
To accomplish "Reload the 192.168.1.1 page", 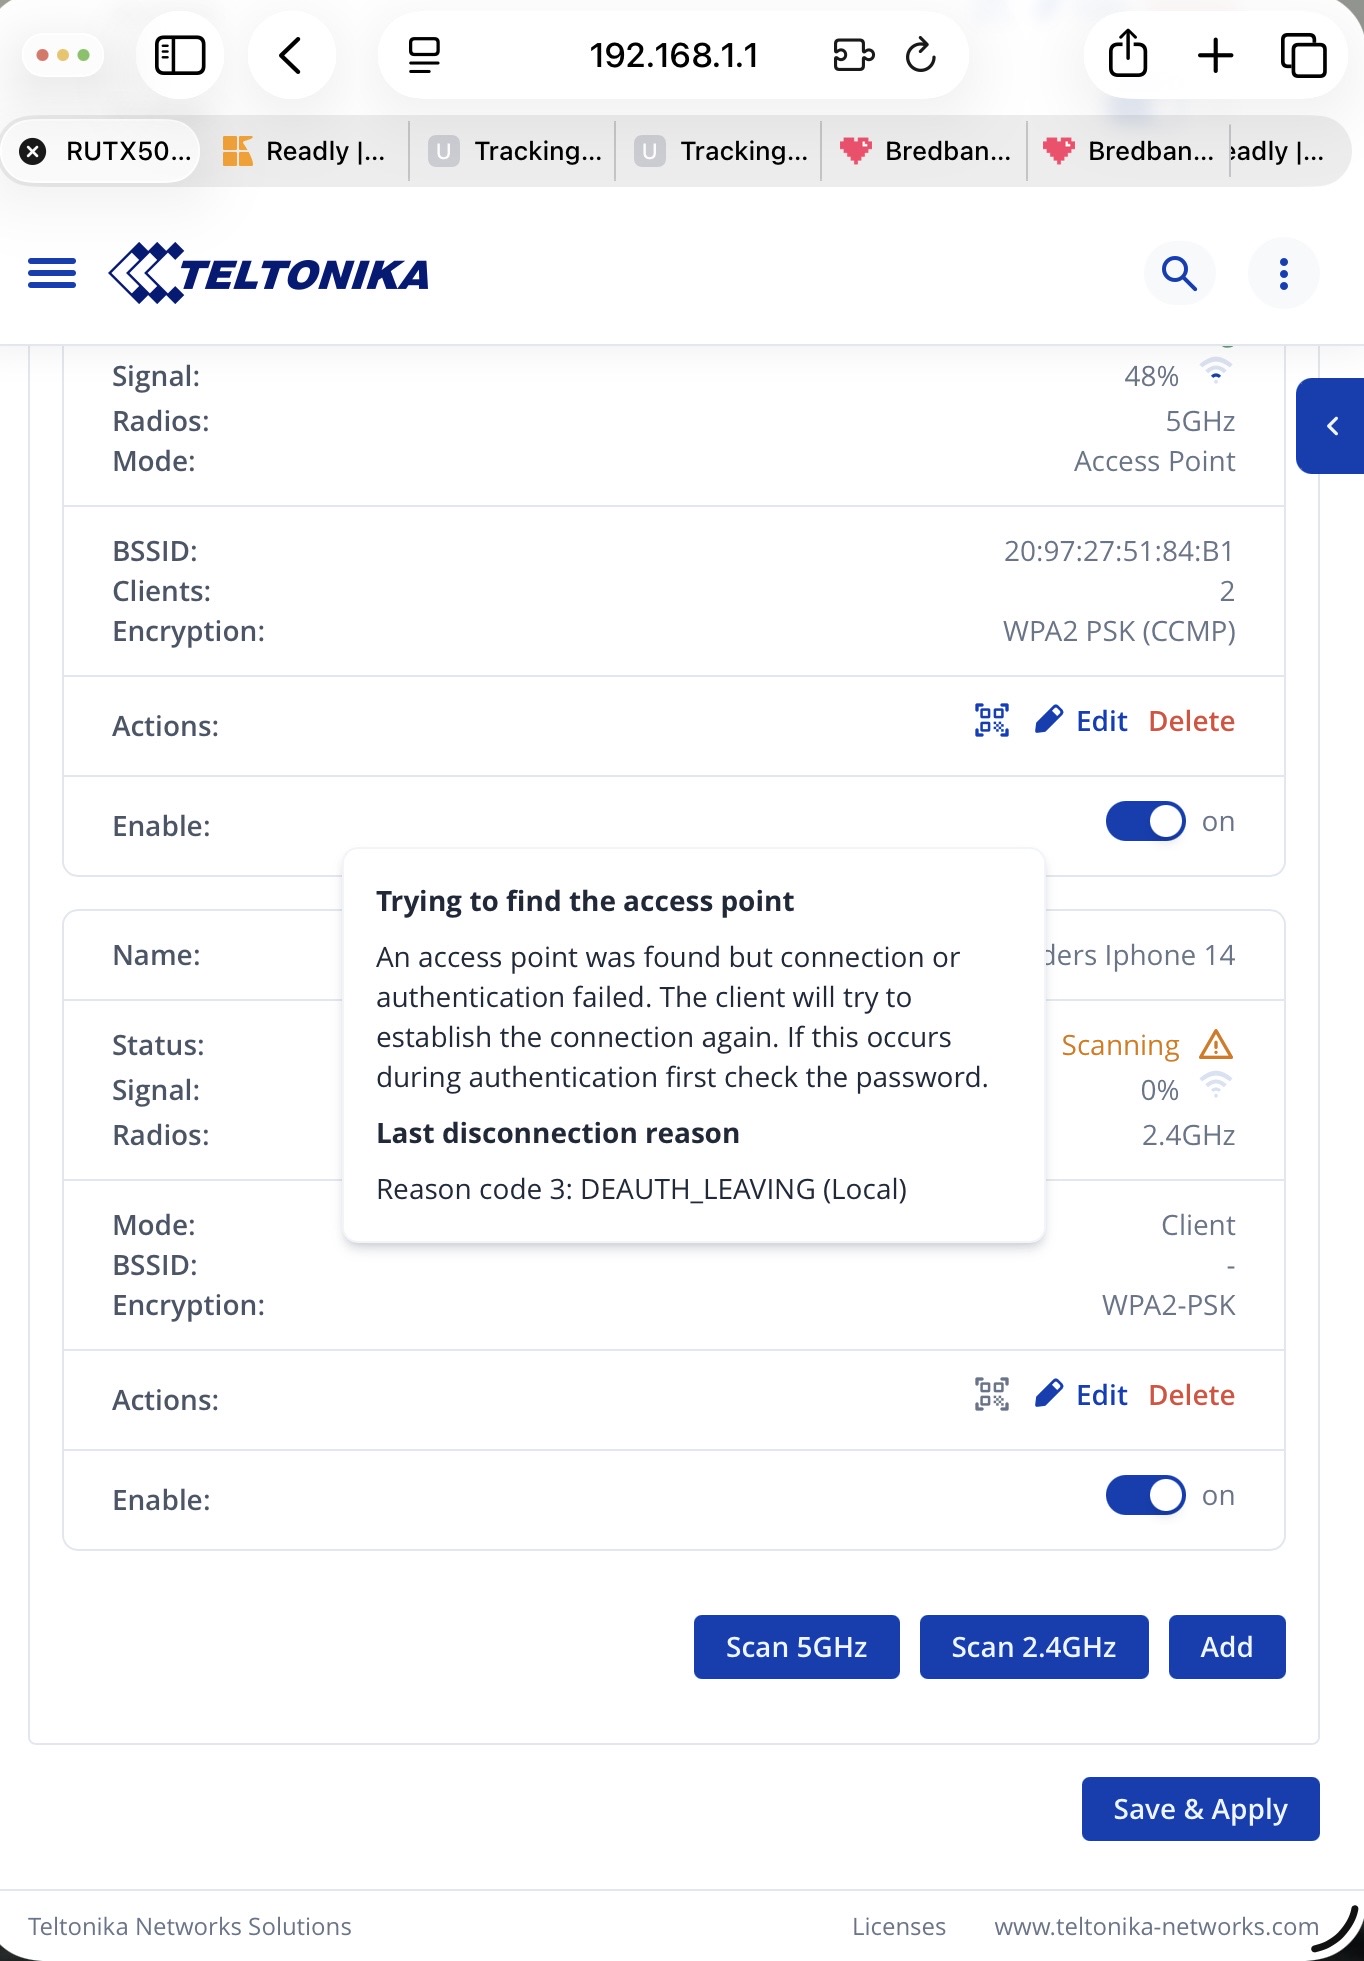I will point(920,55).
